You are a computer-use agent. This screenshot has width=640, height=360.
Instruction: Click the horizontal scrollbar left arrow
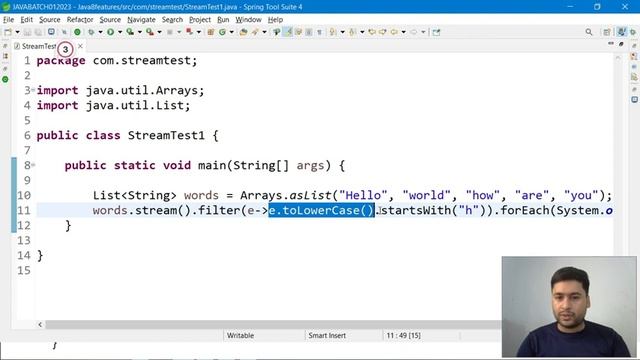pyautogui.click(x=40, y=324)
